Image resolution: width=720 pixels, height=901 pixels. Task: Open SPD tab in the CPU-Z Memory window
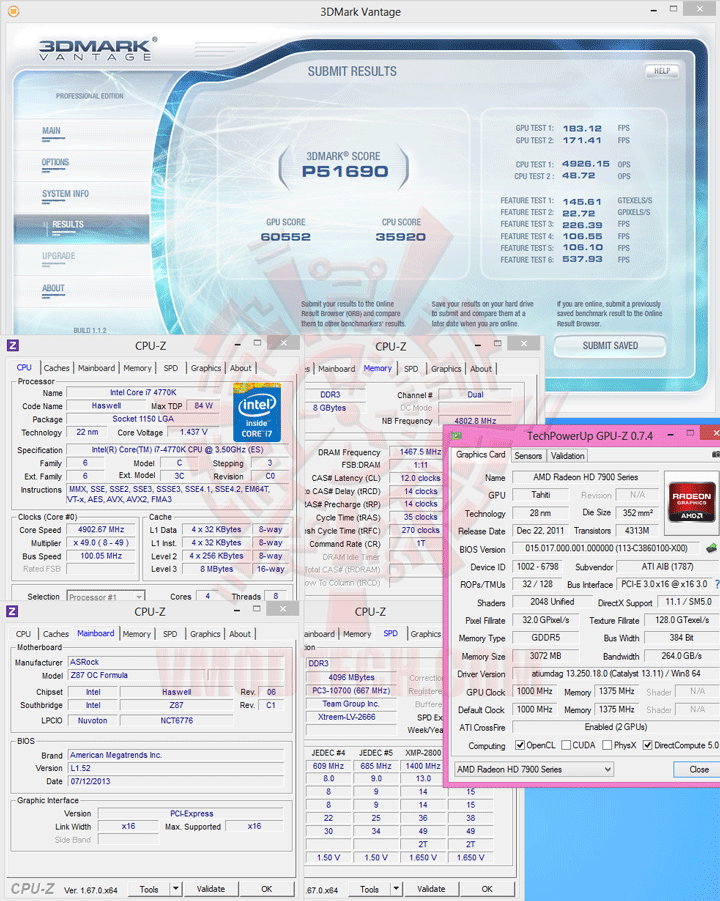[x=411, y=369]
